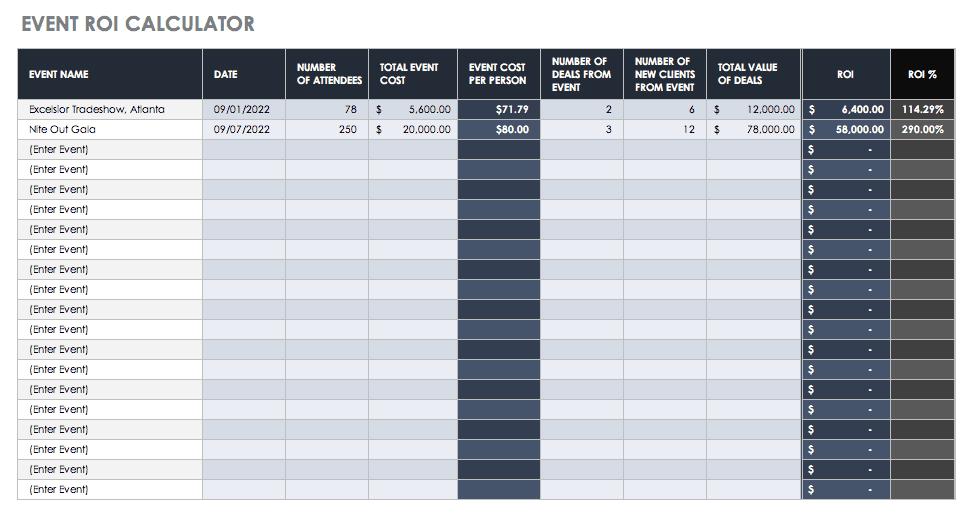Click the Event ROI Calculator title

pyautogui.click(x=138, y=24)
